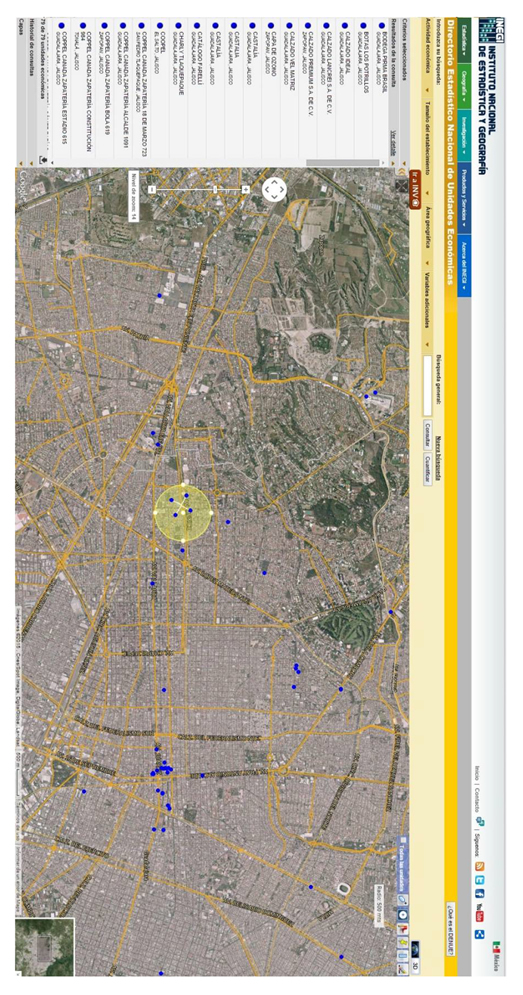Click the zoom in plus on map
The image size is (523, 995).
pyautogui.click(x=245, y=189)
